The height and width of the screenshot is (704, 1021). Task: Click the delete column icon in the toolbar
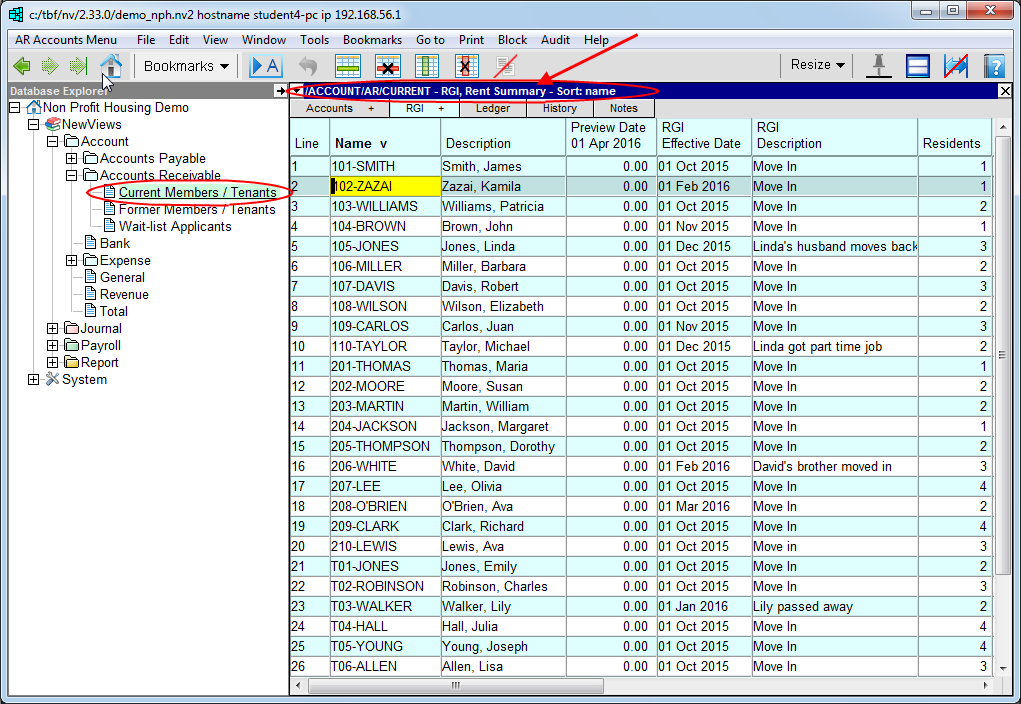[466, 66]
